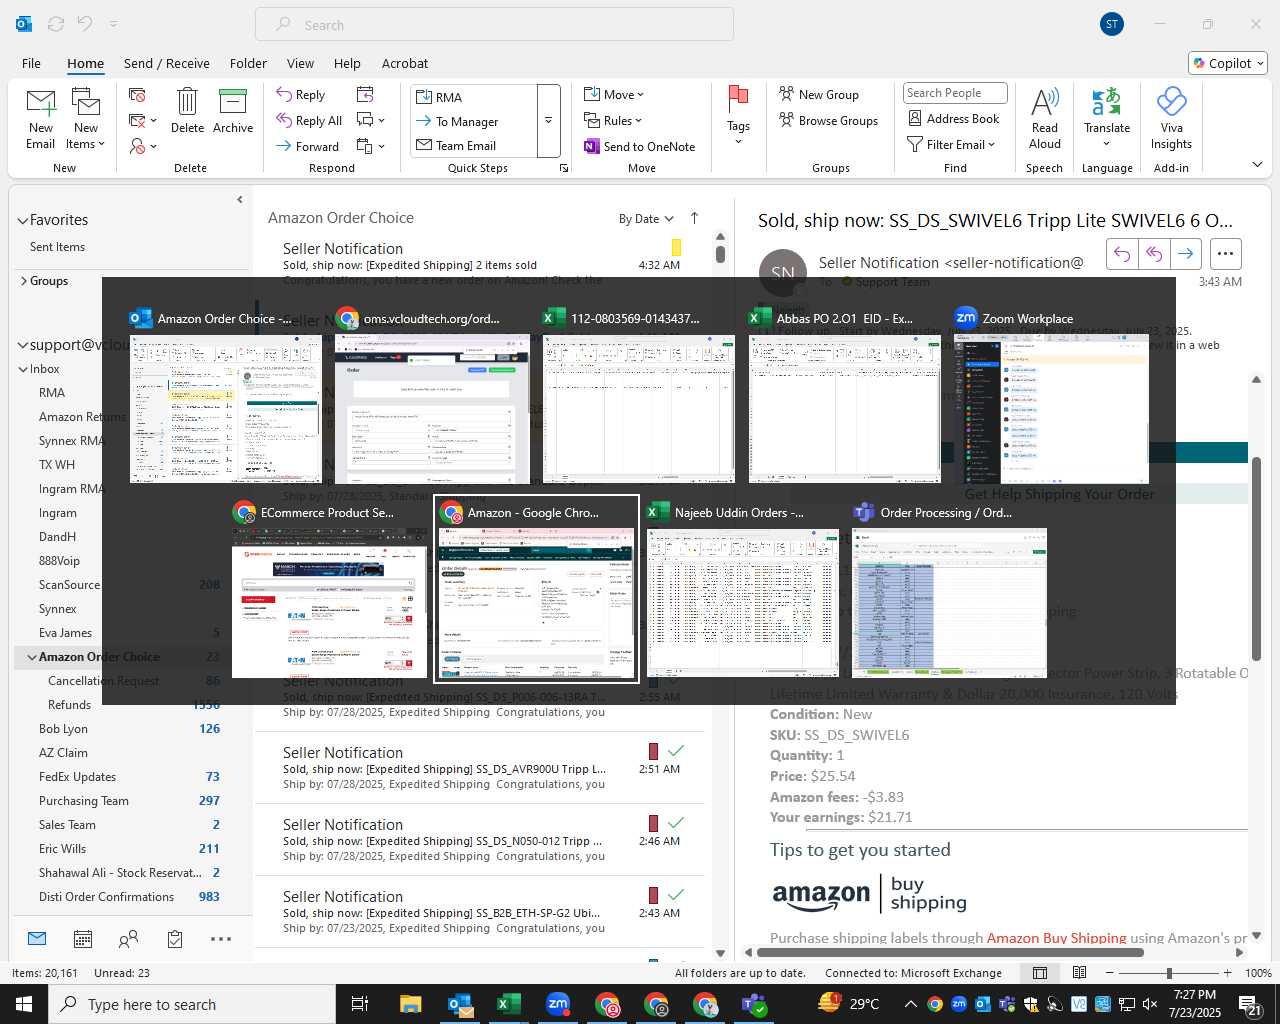Screen dimensions: 1280x1024
Task: Open the Send / Receive tab
Action: pos(167,63)
